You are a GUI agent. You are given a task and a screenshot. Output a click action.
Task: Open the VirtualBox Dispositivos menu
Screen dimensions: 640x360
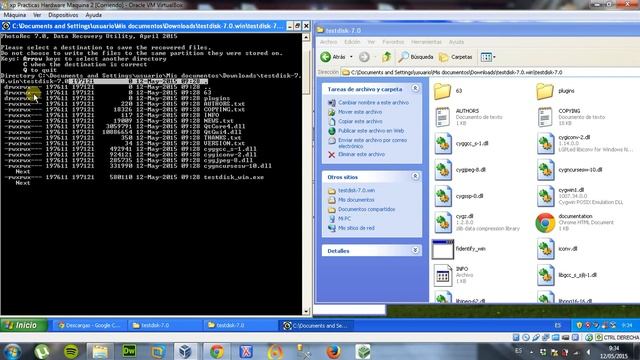63,15
